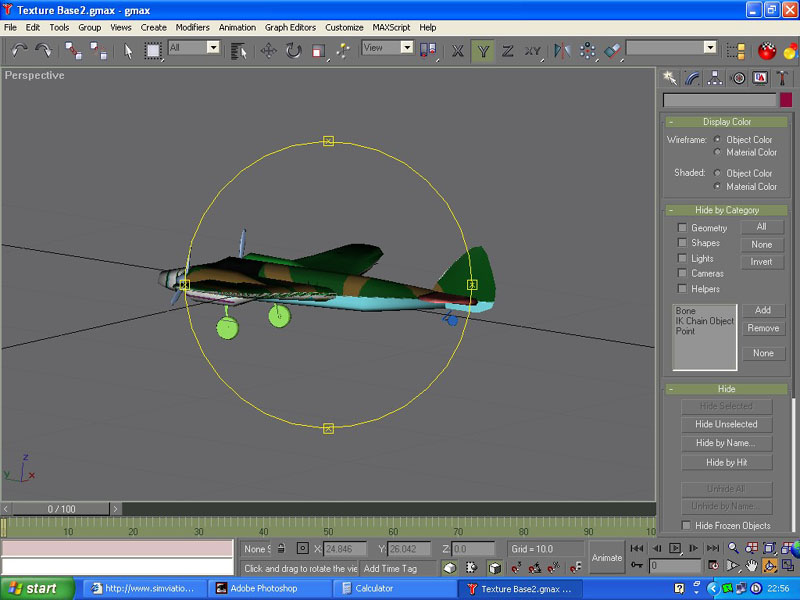Toggle Hide Frozen Objects checkbox
The height and width of the screenshot is (600, 800).
pyautogui.click(x=686, y=526)
